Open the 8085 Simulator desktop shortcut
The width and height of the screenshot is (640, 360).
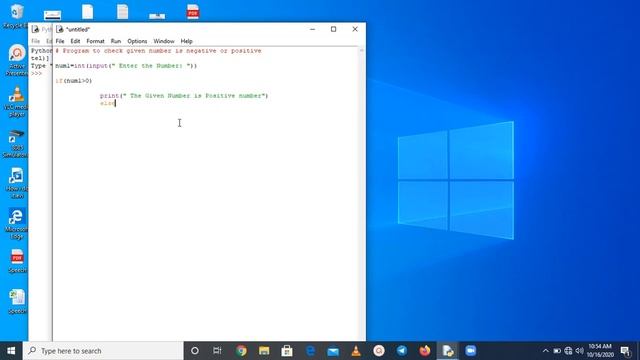[x=16, y=143]
